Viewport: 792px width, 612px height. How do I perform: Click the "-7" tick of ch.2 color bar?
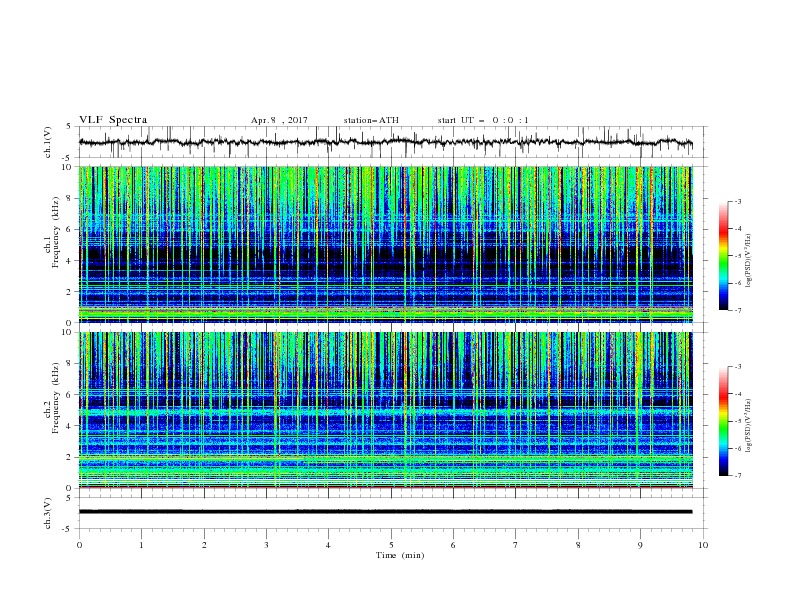(737, 476)
